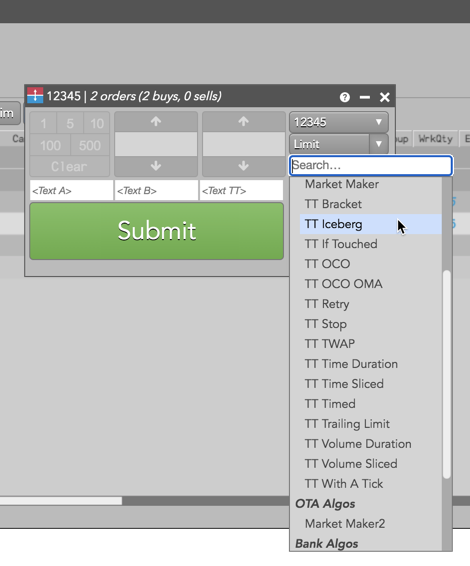Select TT Time Duration option
Screen dimensions: 470x566
[370, 364]
